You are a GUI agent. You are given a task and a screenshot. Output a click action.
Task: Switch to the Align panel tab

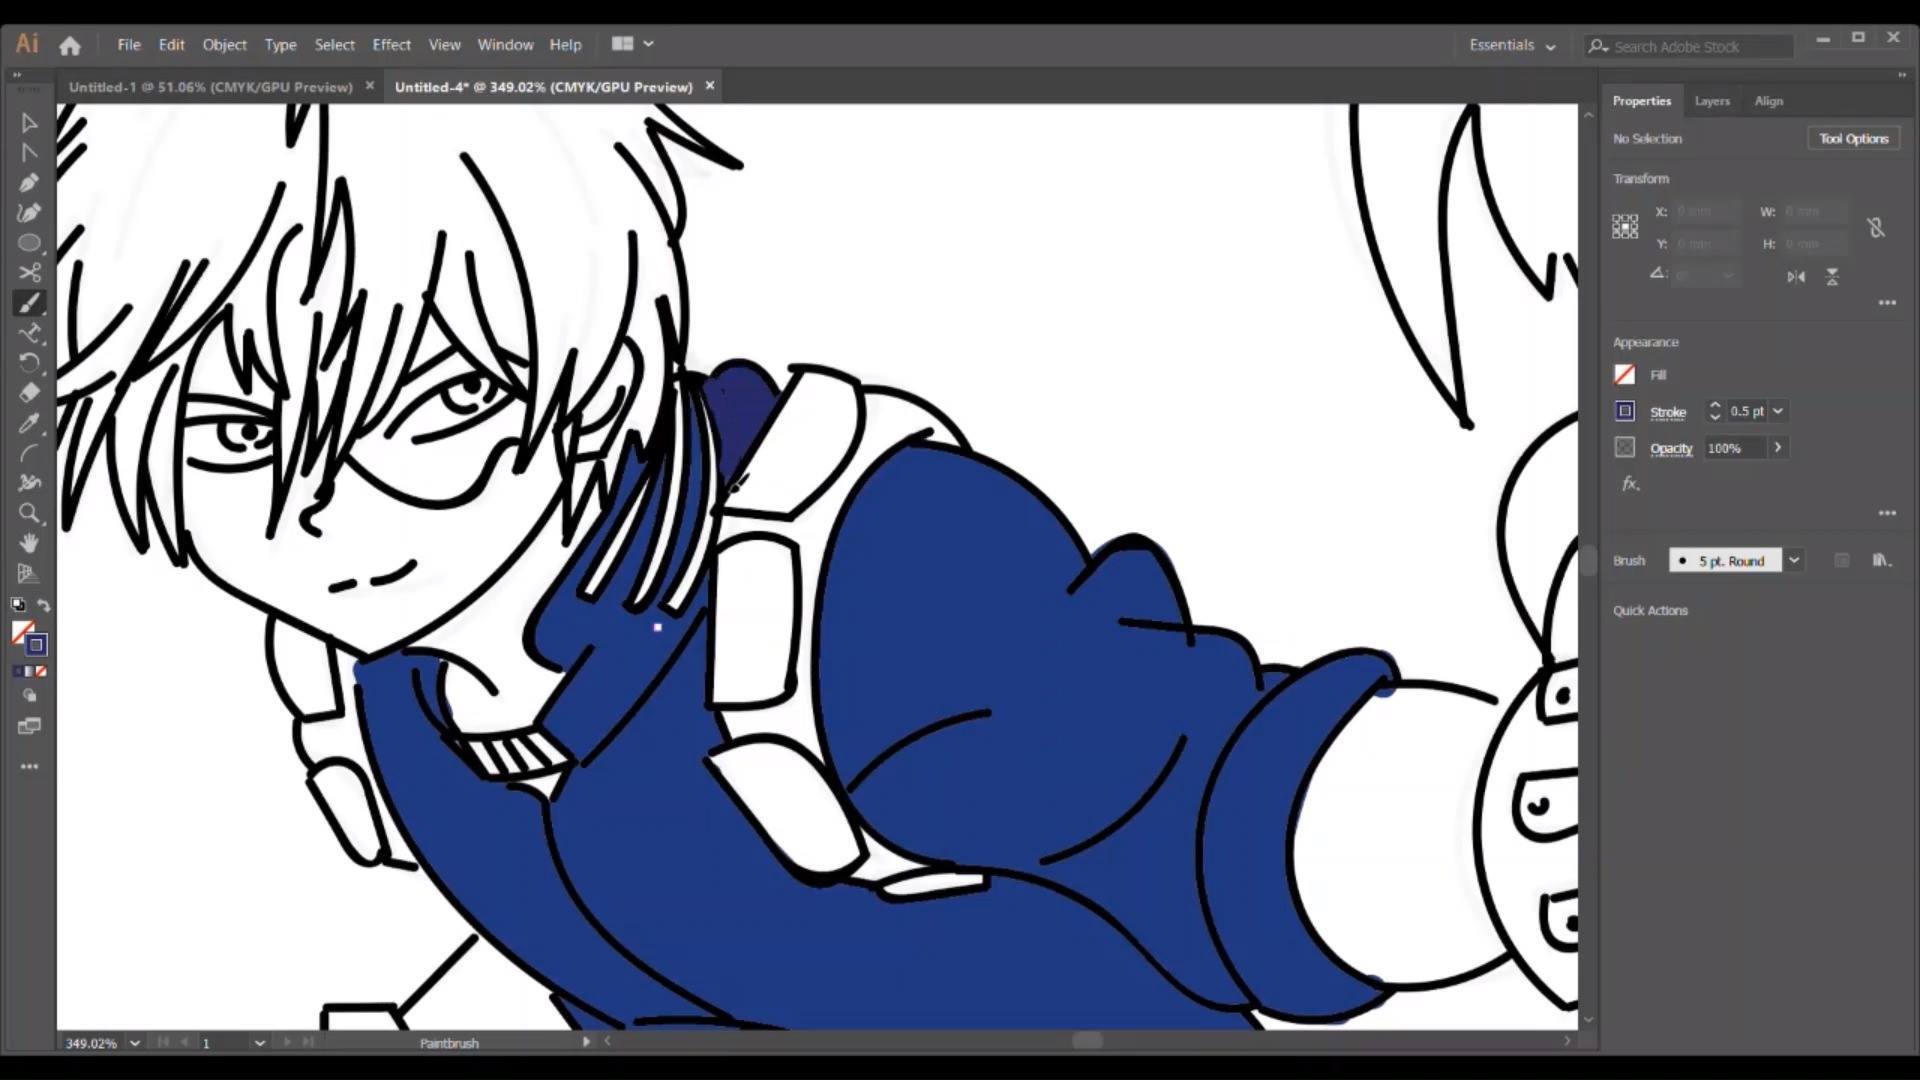pos(1768,101)
